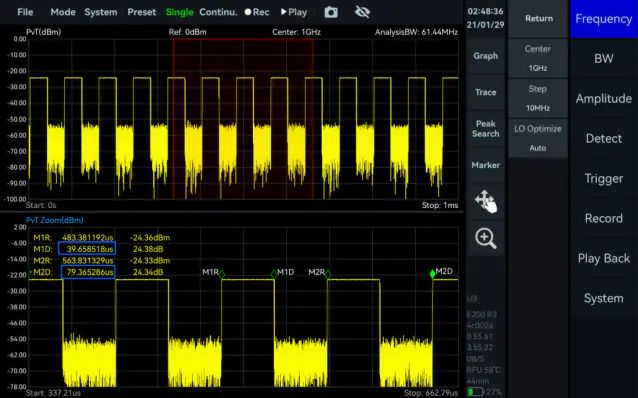Click the M2R marker diamond

(x=328, y=275)
